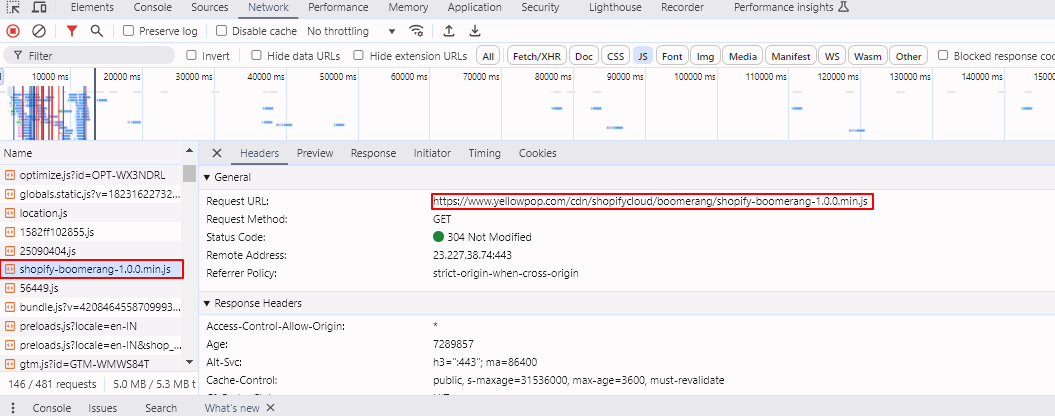Click the export HAR download icon
Image resolution: width=1055 pixels, height=416 pixels.
click(475, 31)
